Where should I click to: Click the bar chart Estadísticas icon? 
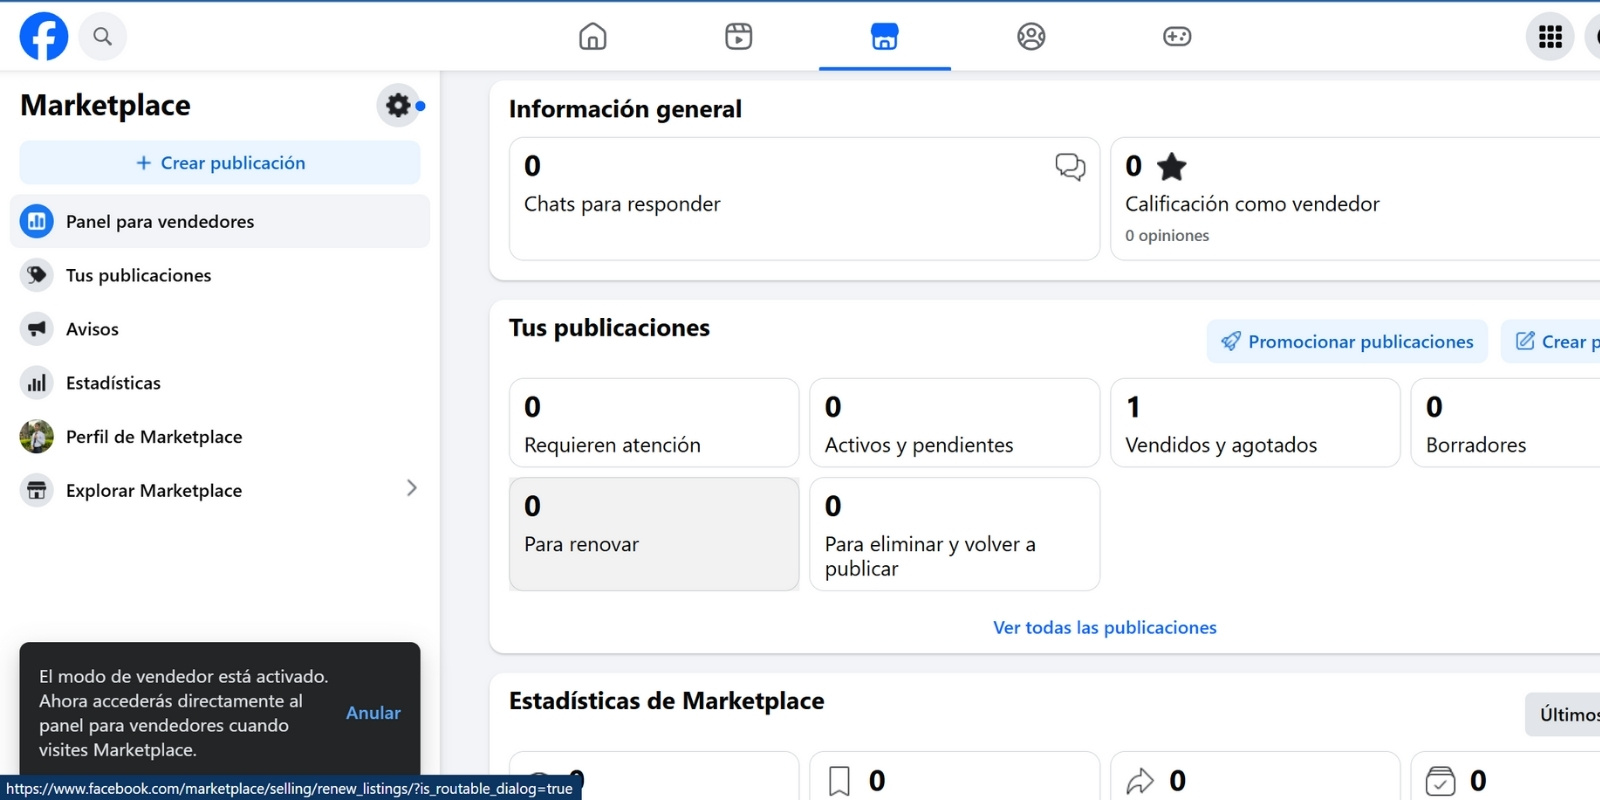[37, 383]
